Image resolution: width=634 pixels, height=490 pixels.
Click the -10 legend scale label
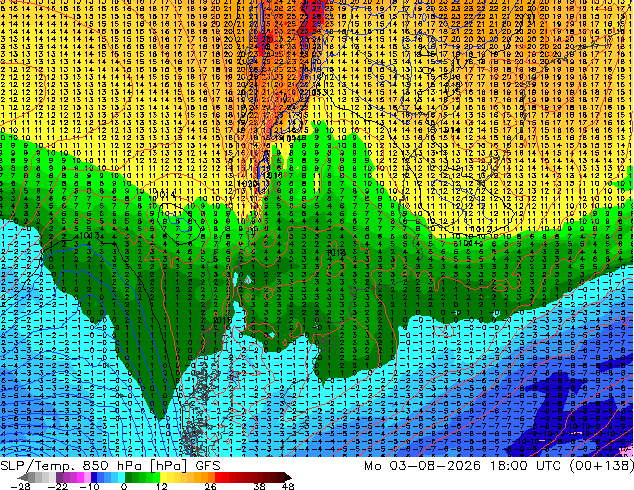[89, 486]
